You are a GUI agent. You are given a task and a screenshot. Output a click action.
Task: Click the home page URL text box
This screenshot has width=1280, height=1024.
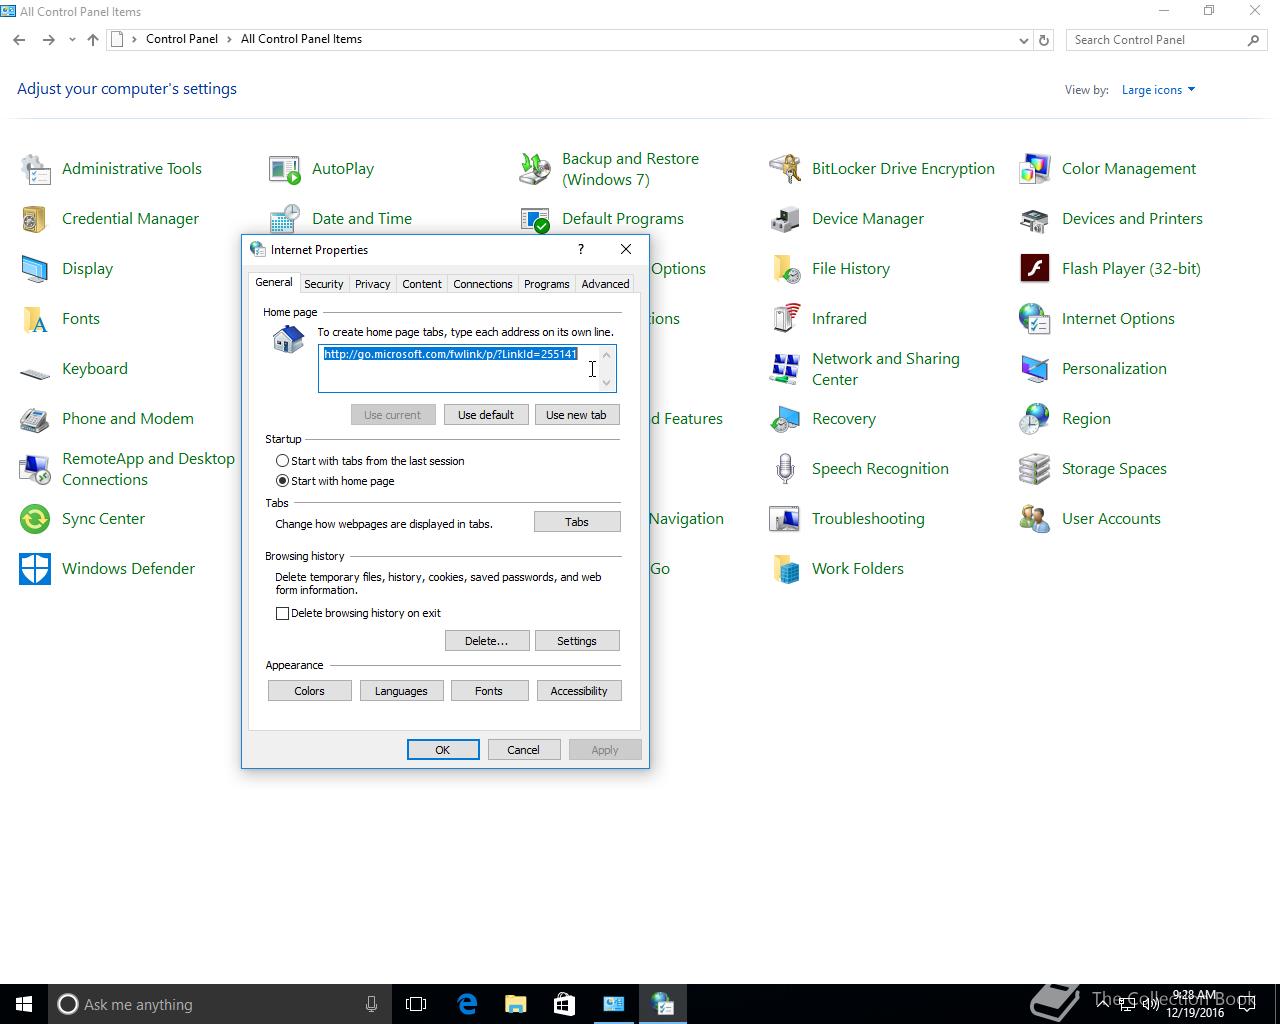467,368
